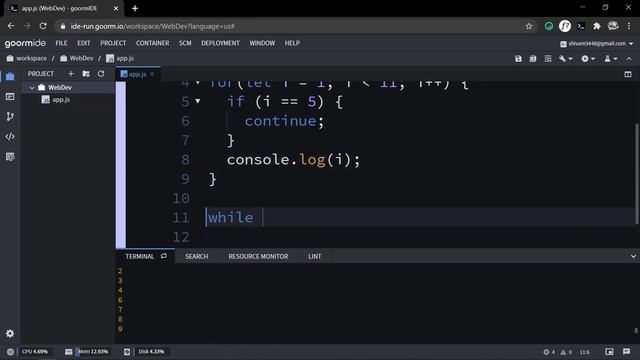Create new file with plus icon
The image size is (640, 360).
(71, 73)
